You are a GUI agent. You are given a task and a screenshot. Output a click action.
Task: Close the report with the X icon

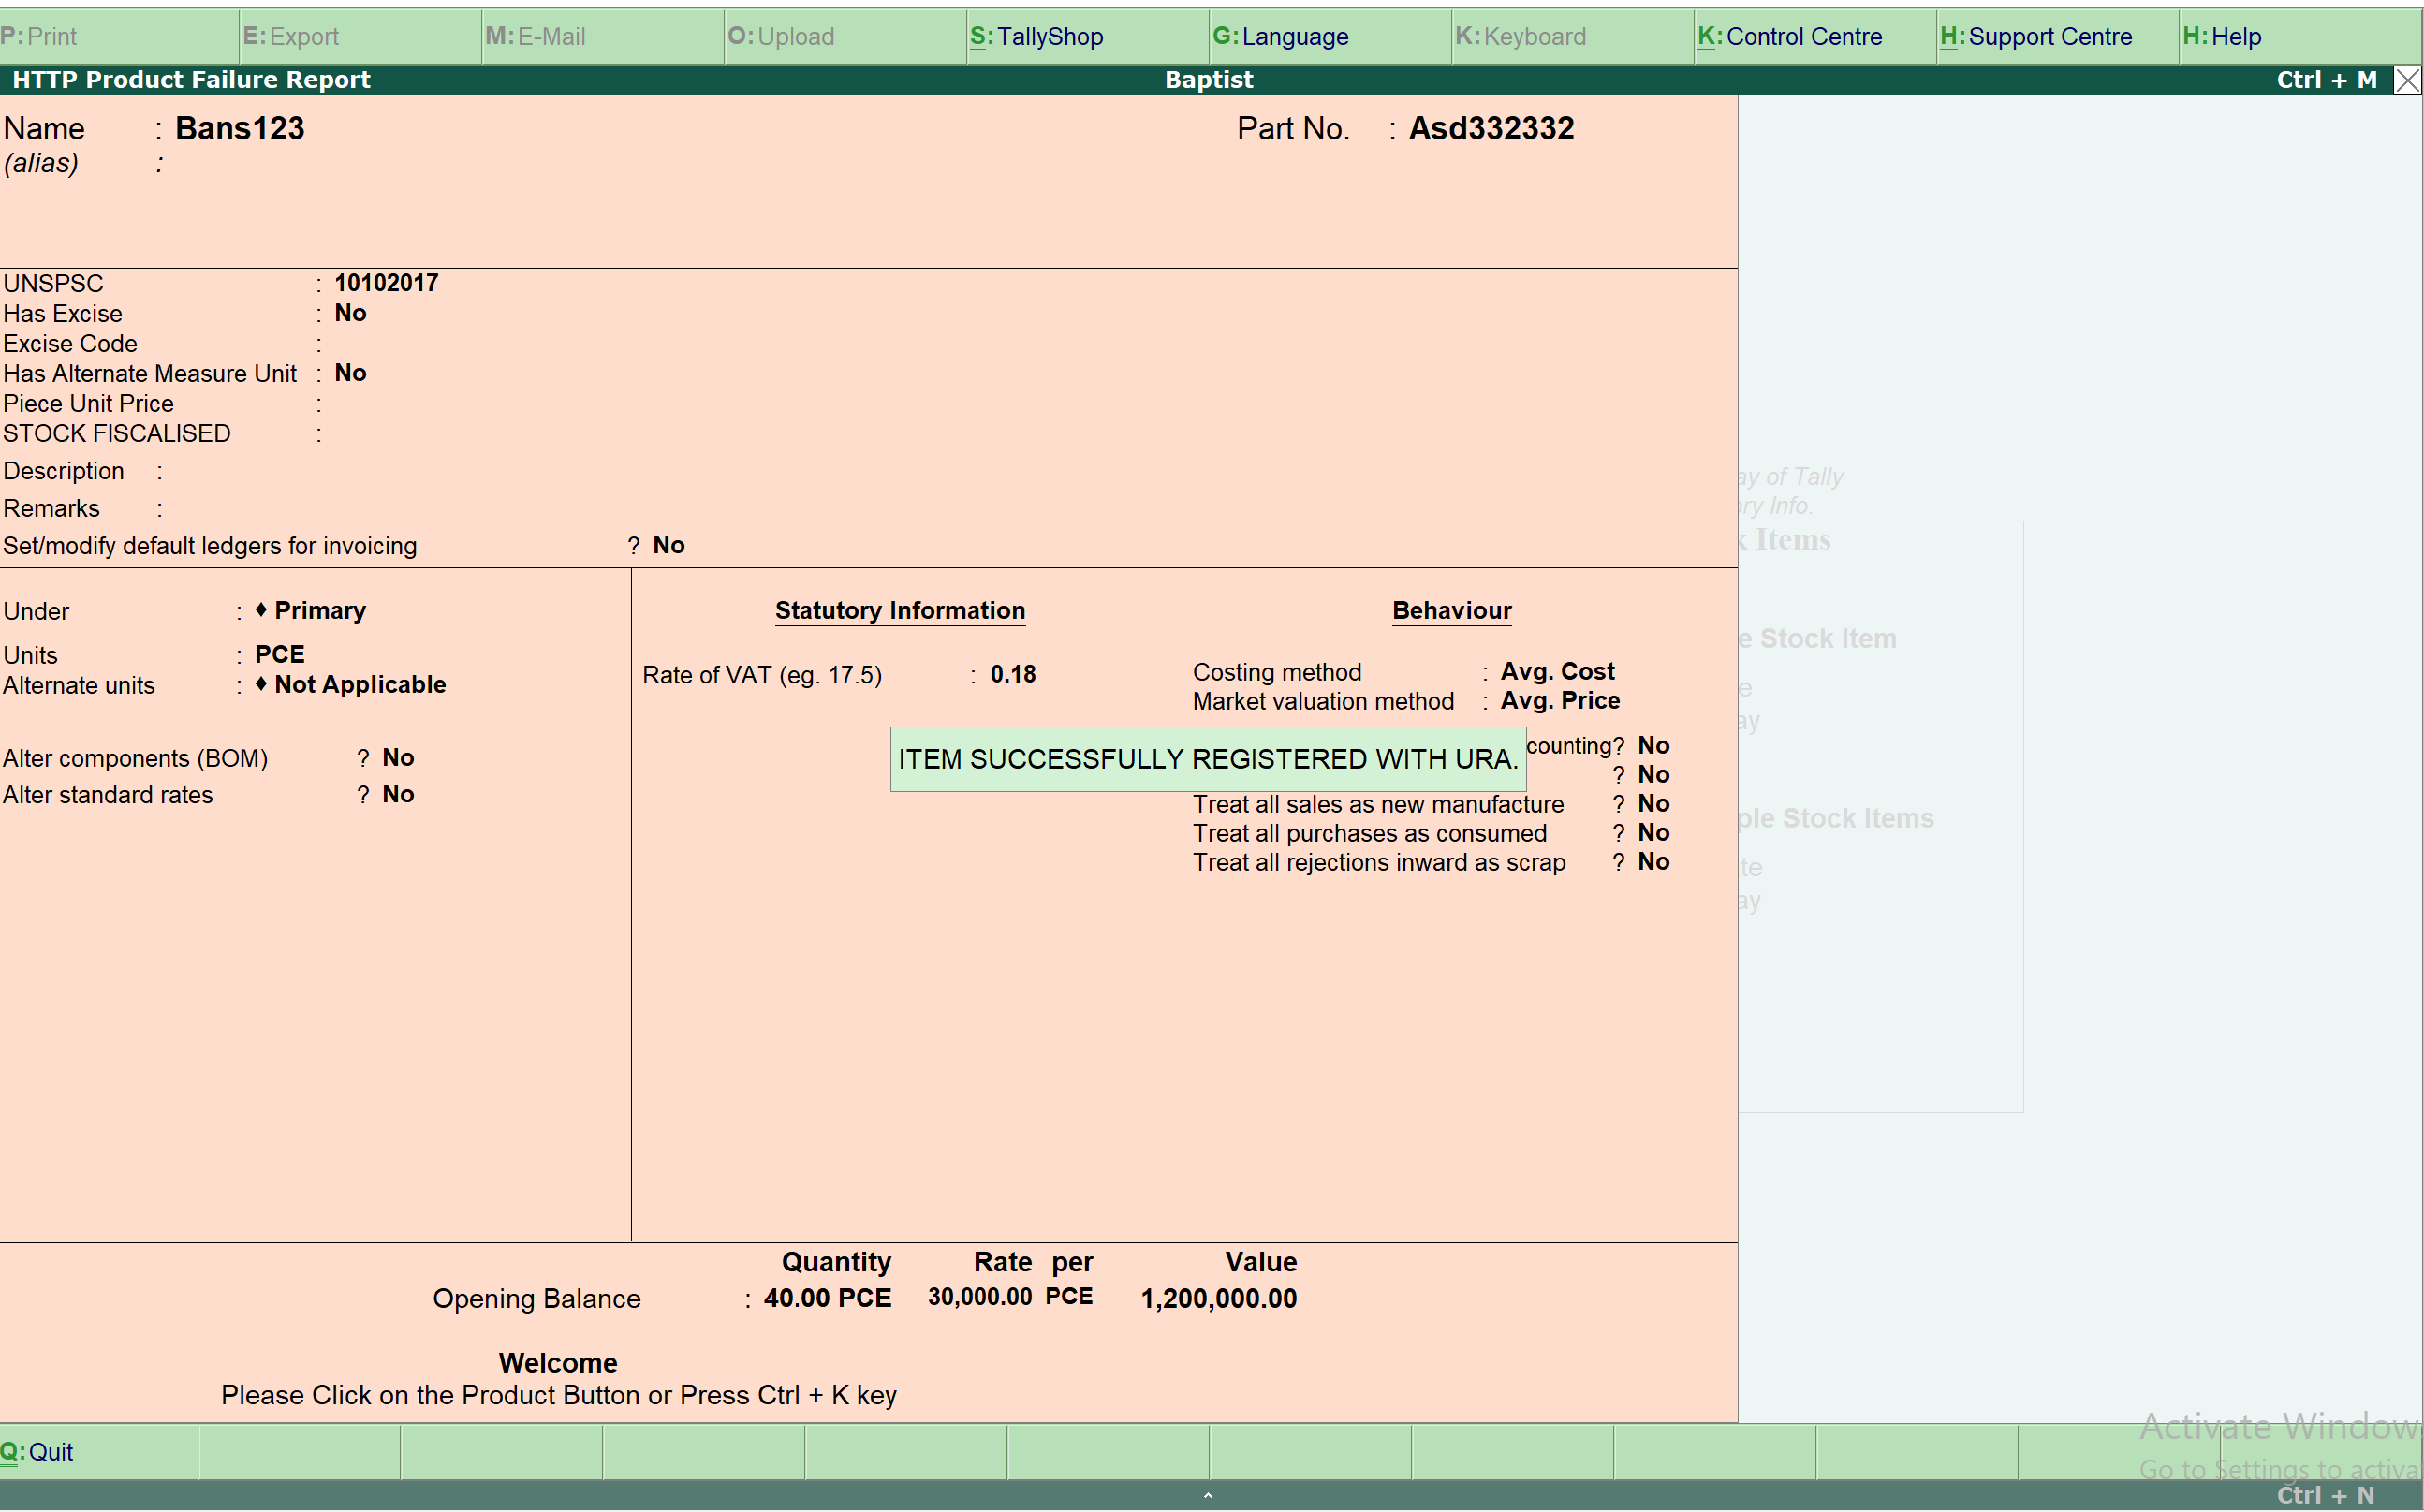[x=2407, y=80]
